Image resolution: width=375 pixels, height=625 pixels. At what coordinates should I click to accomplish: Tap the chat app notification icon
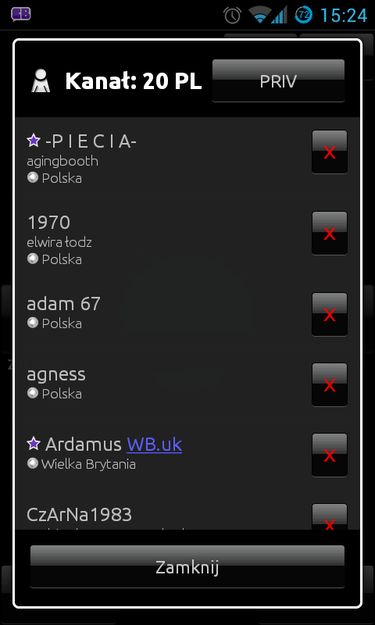coord(21,15)
